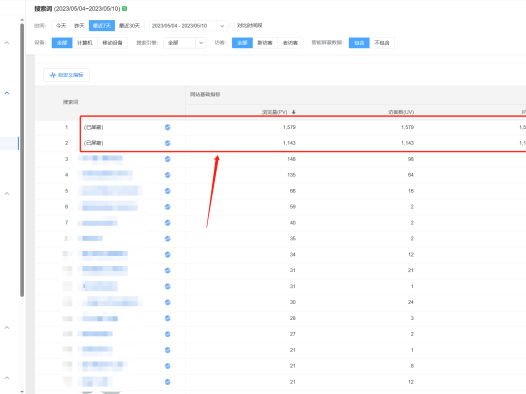526x394 pixels.
Task: Choose 老访客 visitor filter
Action: (x=291, y=43)
